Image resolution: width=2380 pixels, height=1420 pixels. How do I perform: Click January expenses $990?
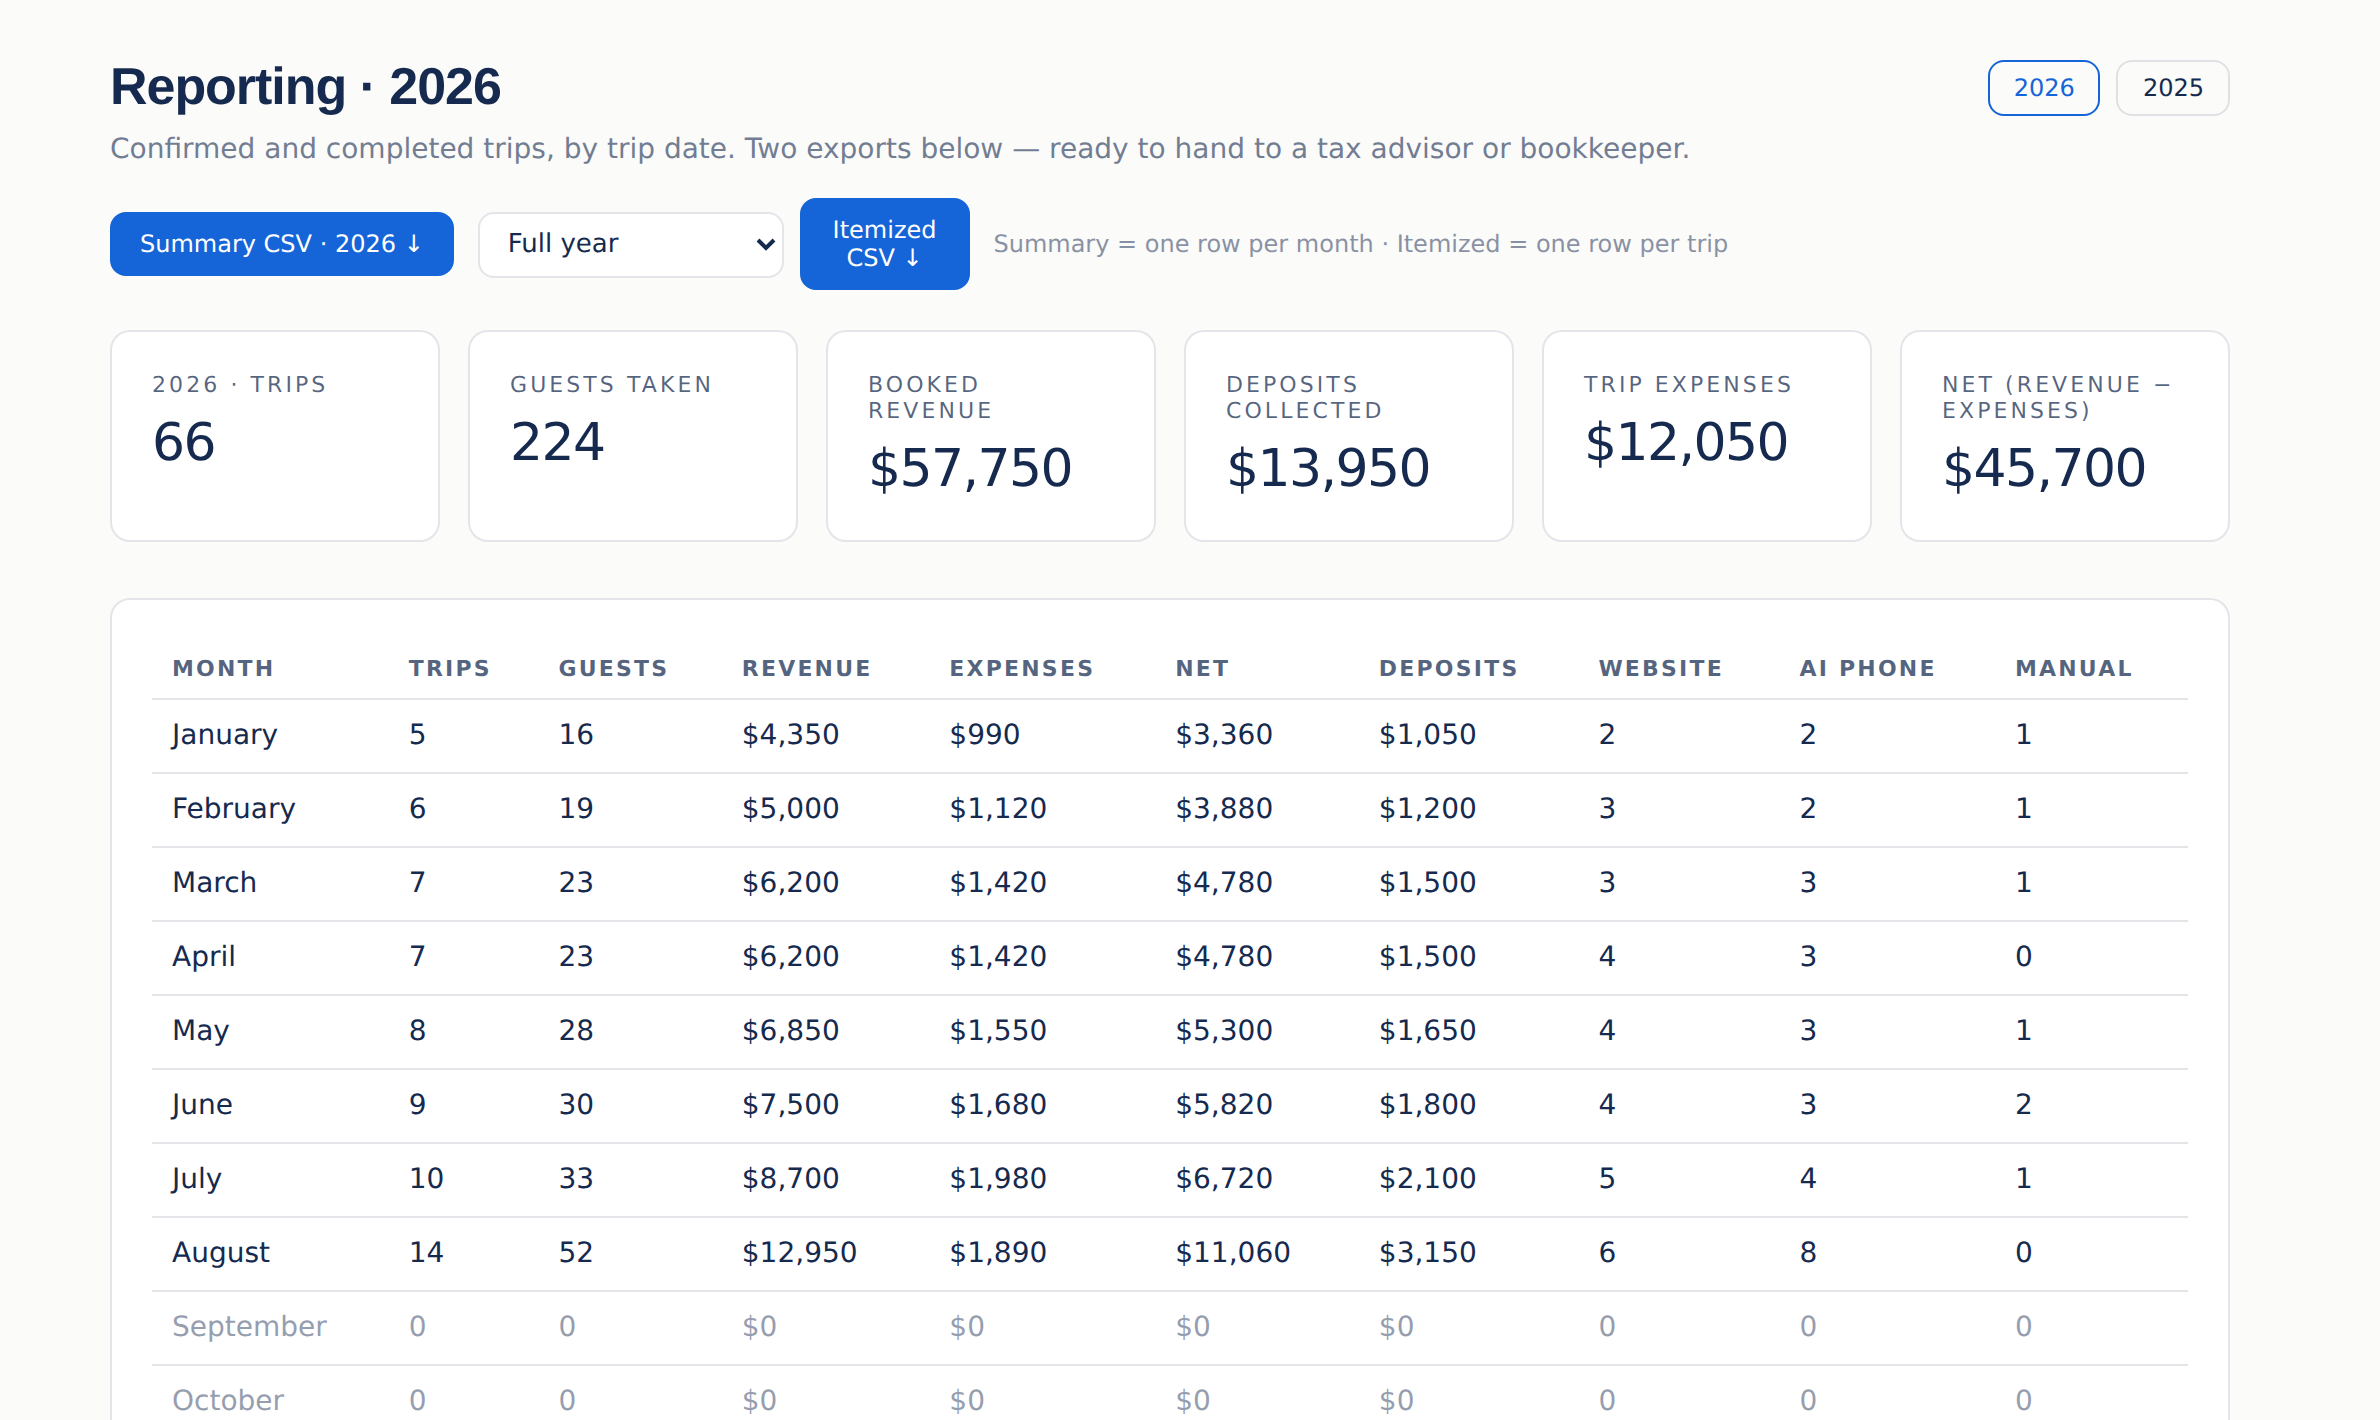coord(984,735)
